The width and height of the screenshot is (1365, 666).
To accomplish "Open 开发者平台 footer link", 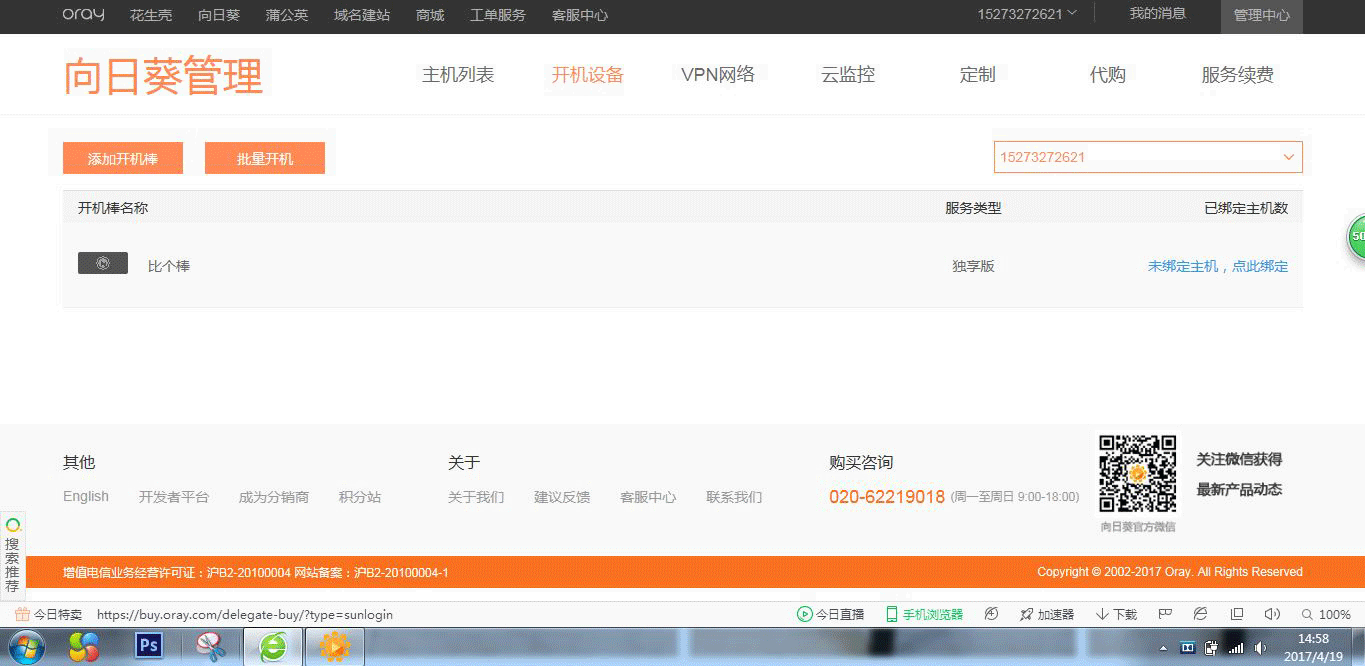I will 174,497.
